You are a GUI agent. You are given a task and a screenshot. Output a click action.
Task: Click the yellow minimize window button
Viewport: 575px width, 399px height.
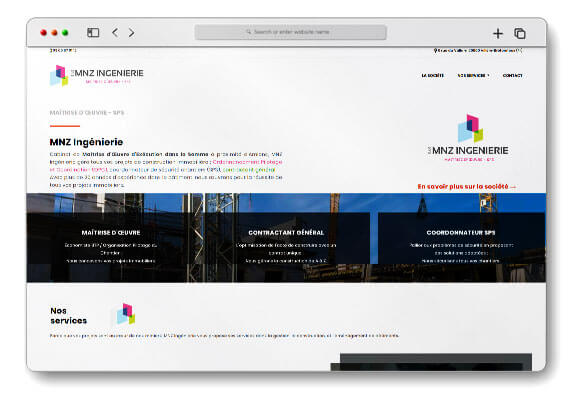[x=54, y=33]
